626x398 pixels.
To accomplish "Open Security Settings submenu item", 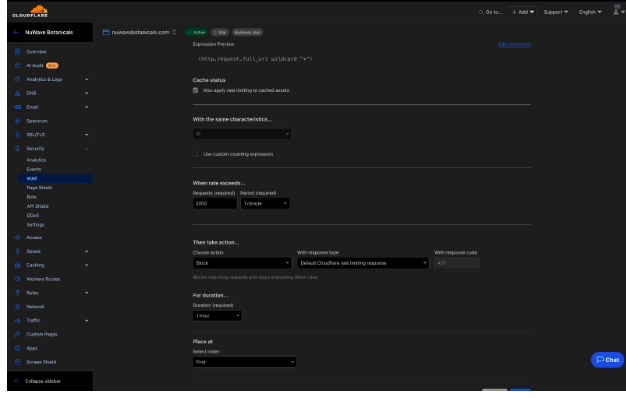I will (36, 225).
